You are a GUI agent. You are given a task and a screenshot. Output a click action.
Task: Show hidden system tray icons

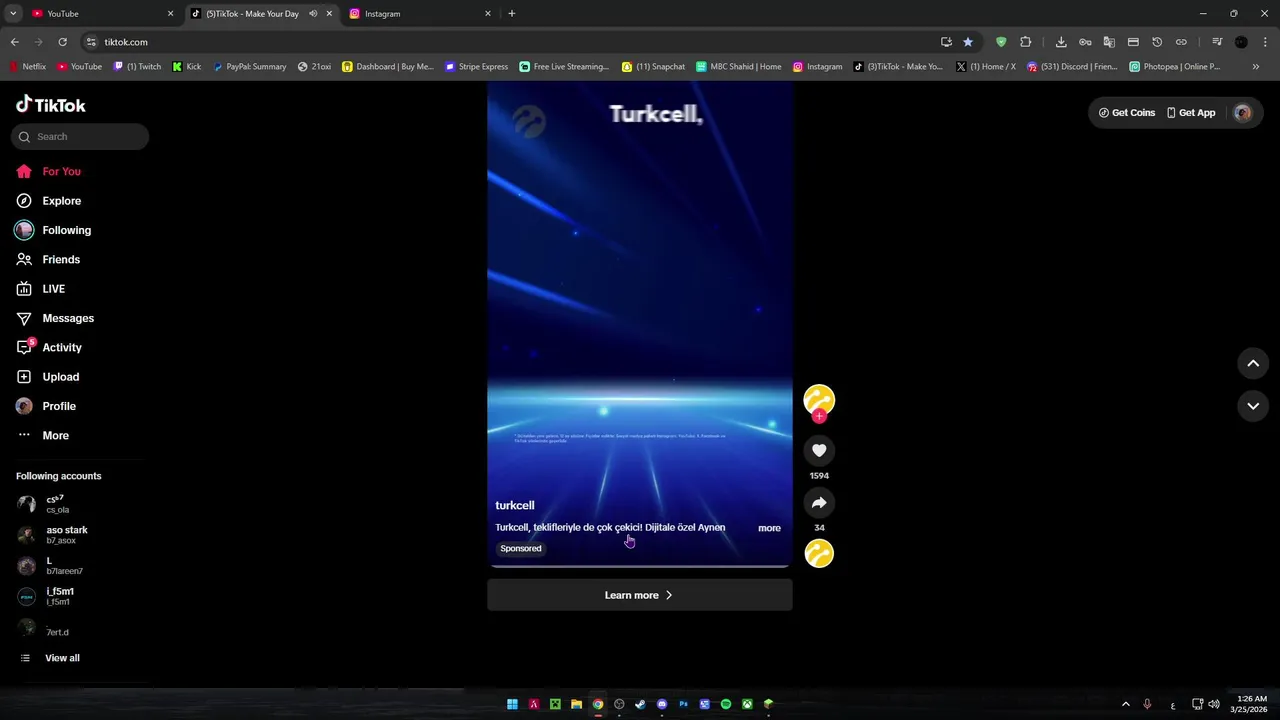pos(1125,704)
